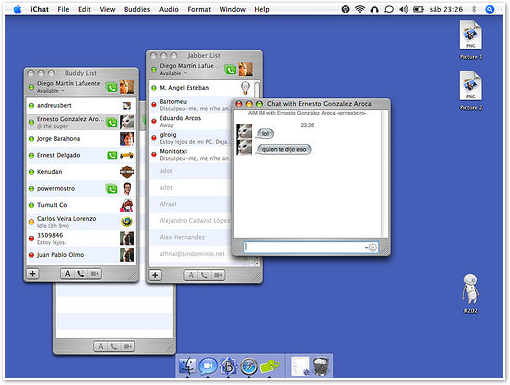Select Picture 2 file on desktop
The image size is (510, 385).
tap(471, 91)
